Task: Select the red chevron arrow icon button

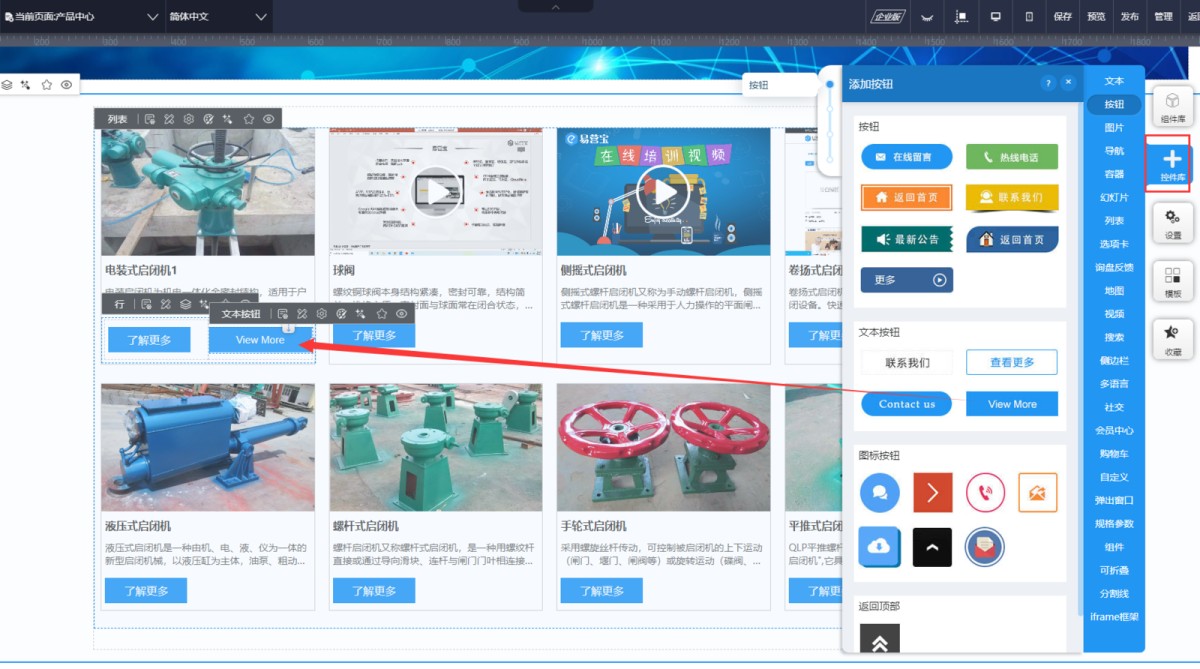Action: 933,493
